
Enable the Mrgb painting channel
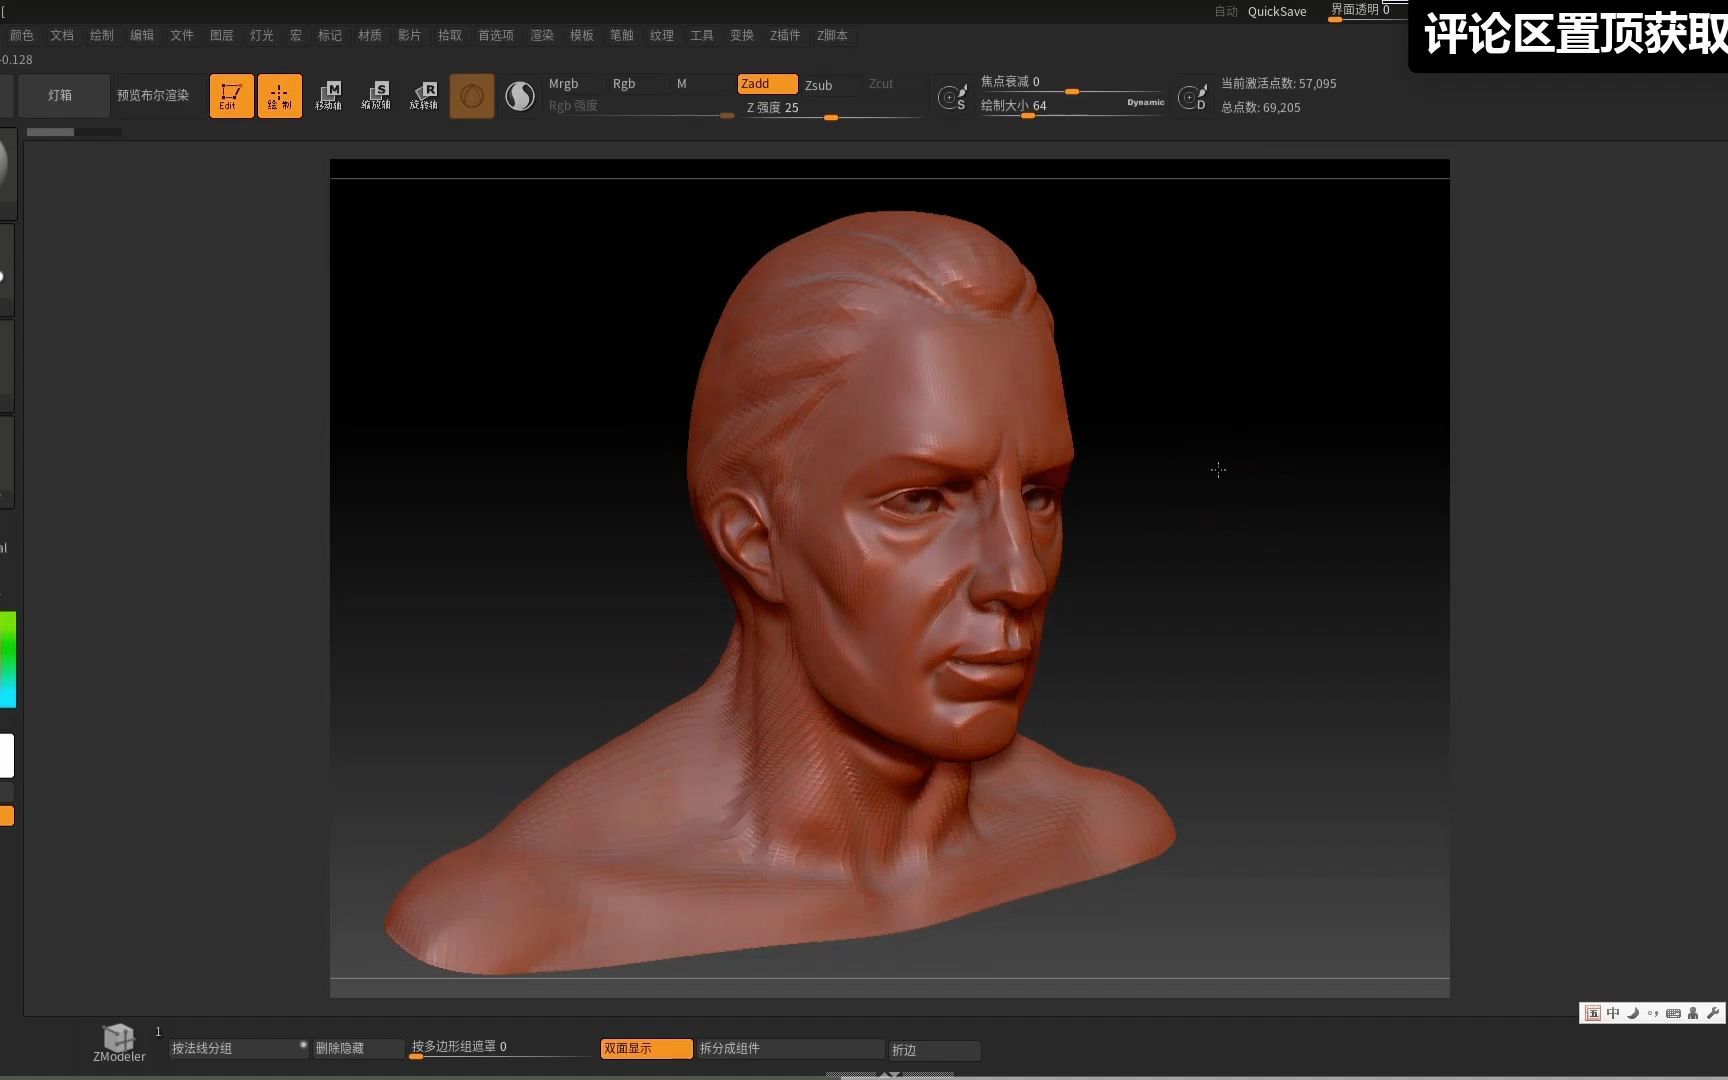tap(563, 84)
